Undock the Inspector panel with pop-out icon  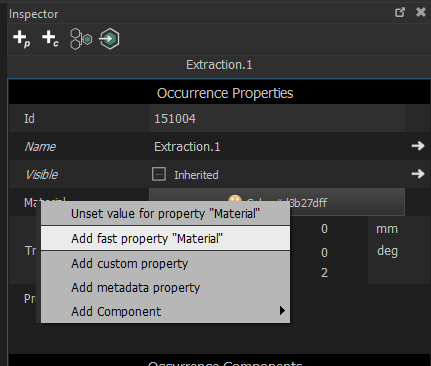[x=400, y=12]
